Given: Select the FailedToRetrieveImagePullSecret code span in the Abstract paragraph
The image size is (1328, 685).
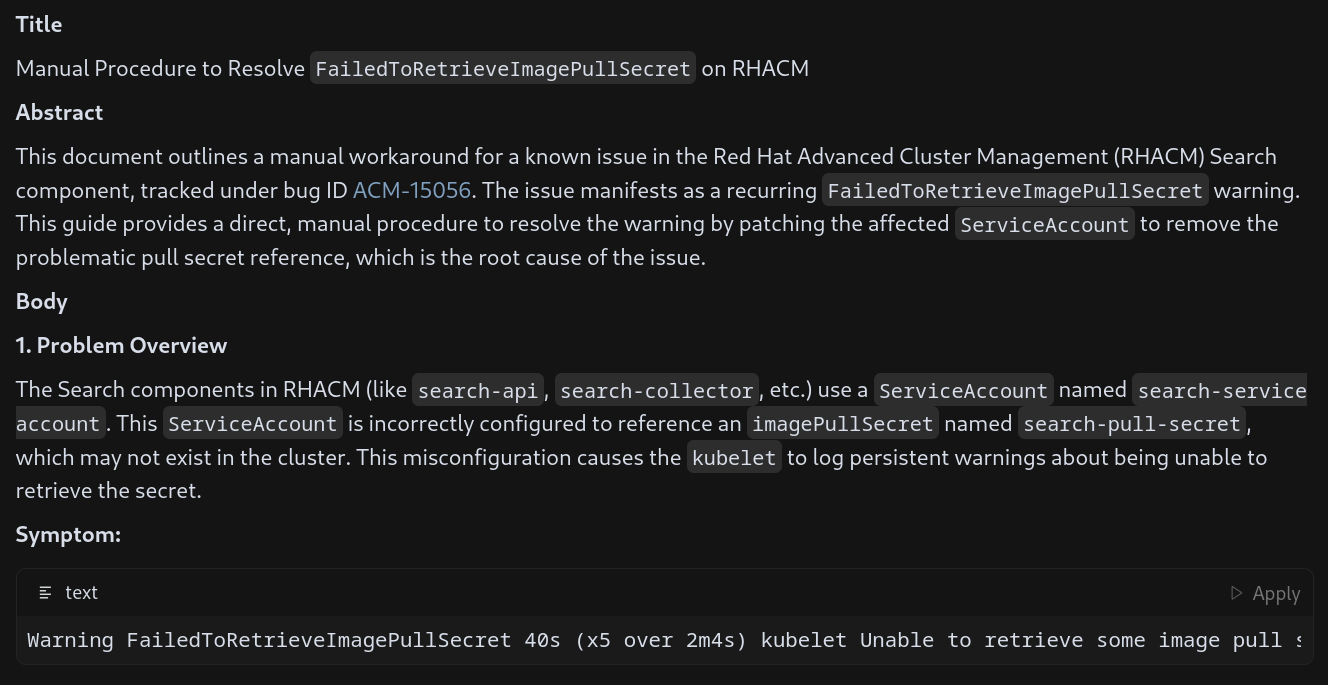Looking at the screenshot, I should tap(1014, 191).
